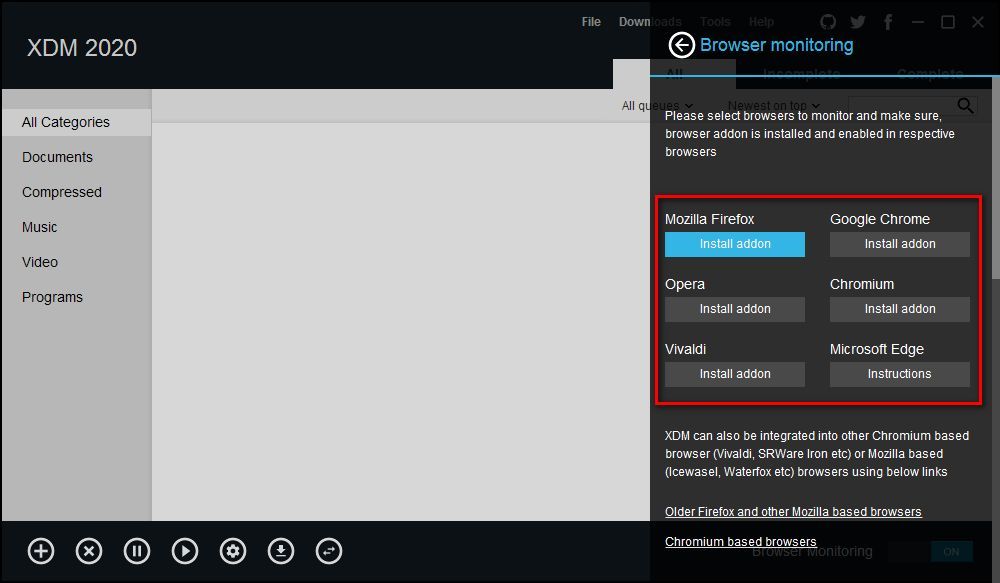Open Instructions for Microsoft Edge
The image size is (1000, 583).
click(x=899, y=374)
